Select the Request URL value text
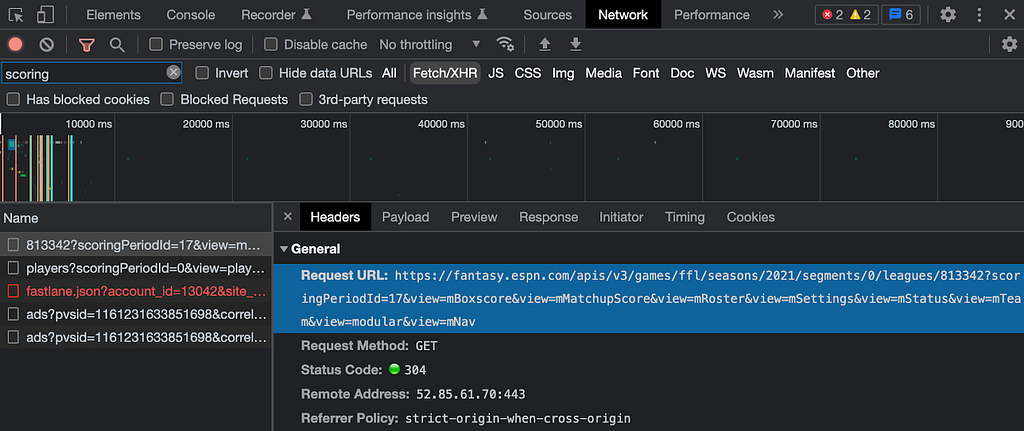The image size is (1024, 431). coord(661,298)
